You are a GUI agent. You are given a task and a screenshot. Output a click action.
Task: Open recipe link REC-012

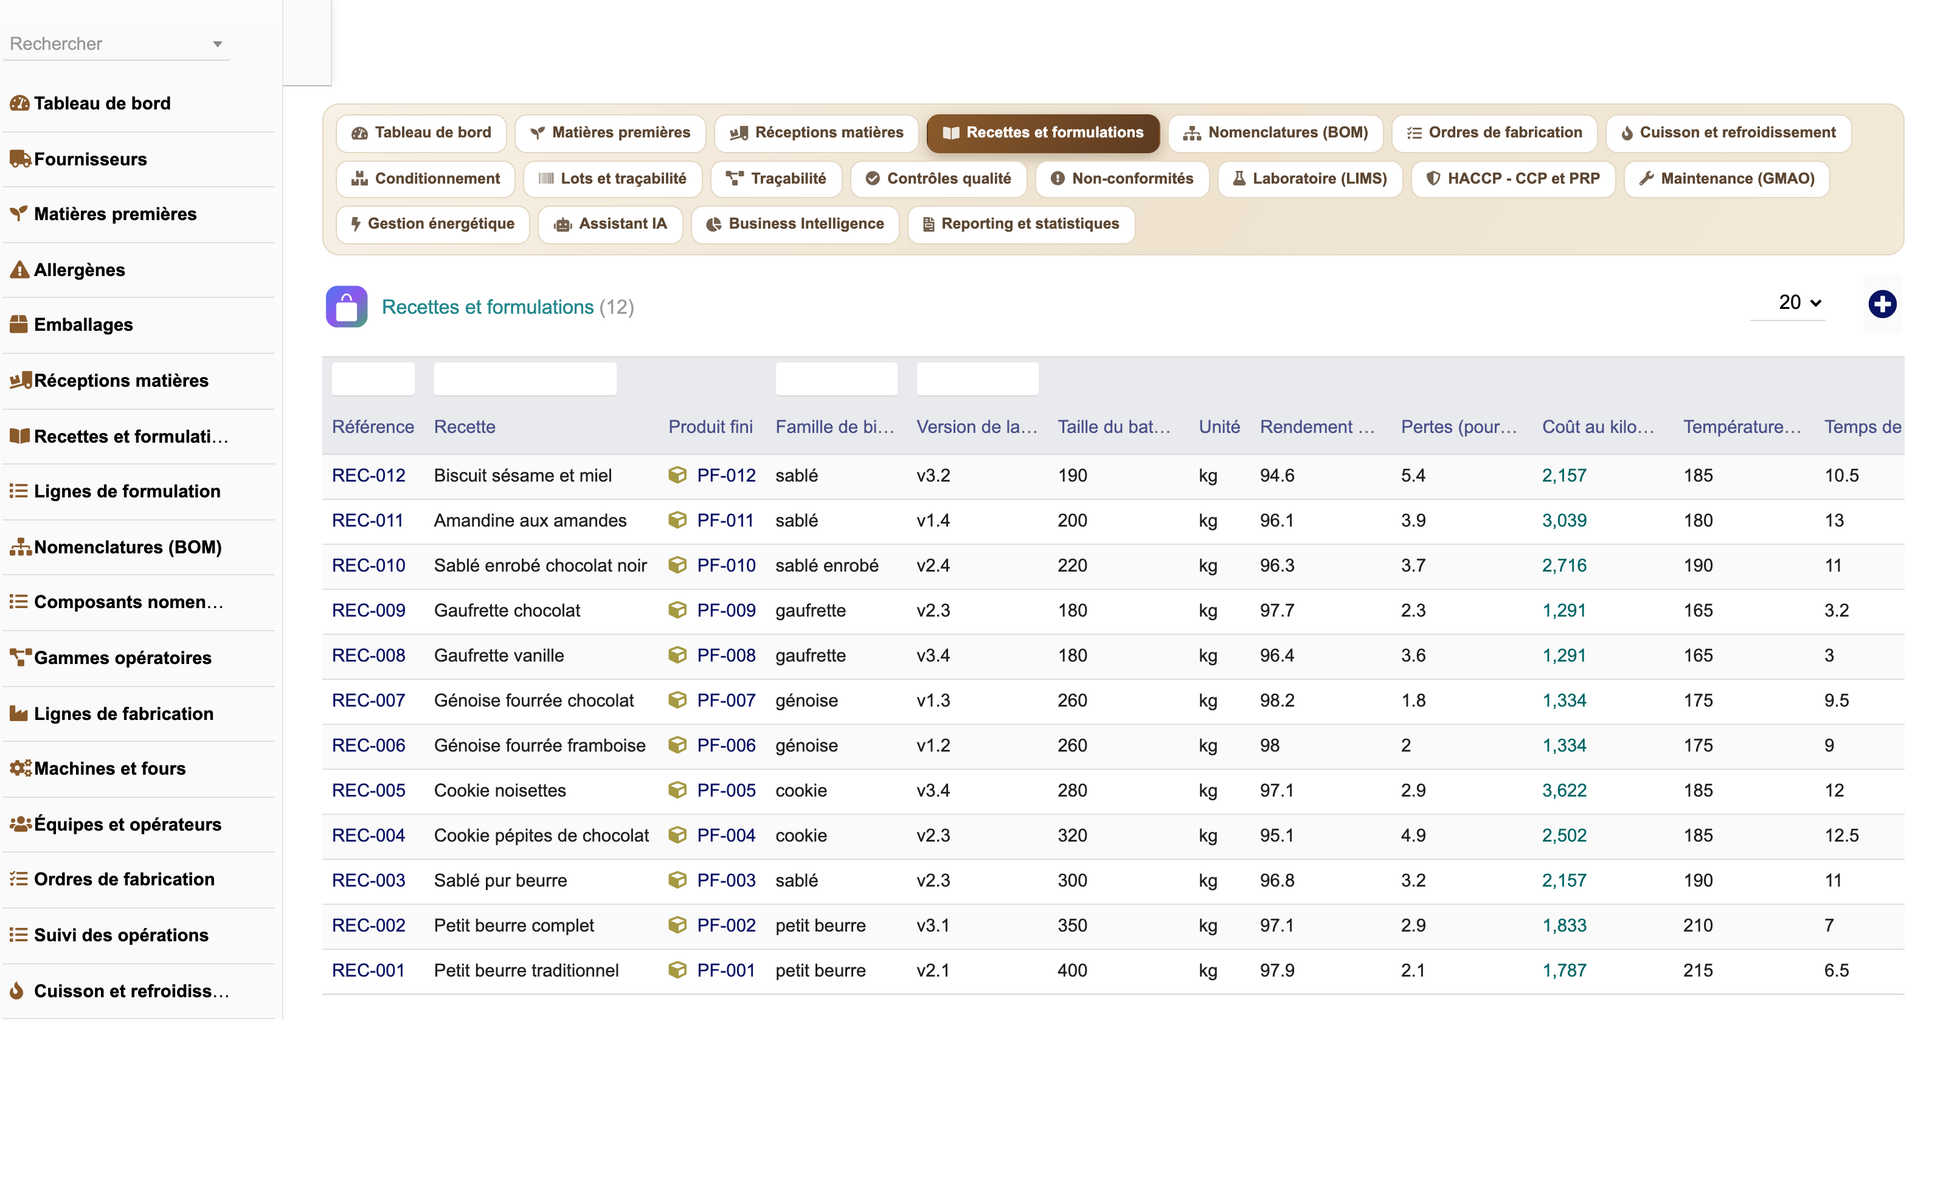pos(369,476)
